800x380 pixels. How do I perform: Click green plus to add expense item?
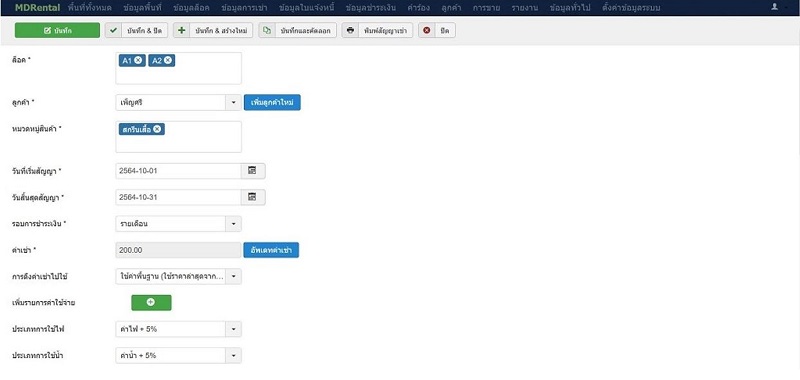click(151, 302)
